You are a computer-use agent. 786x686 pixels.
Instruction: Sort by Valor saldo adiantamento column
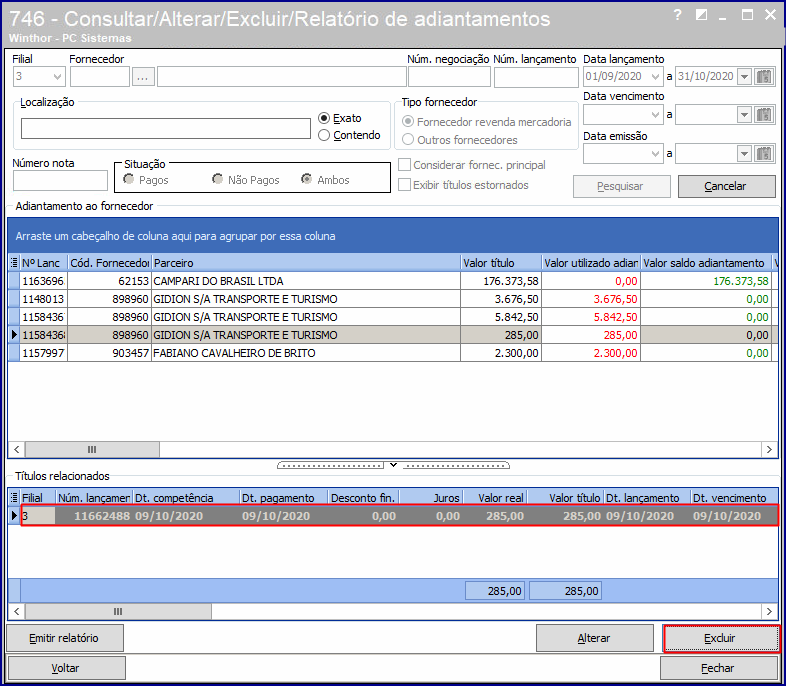click(x=706, y=263)
